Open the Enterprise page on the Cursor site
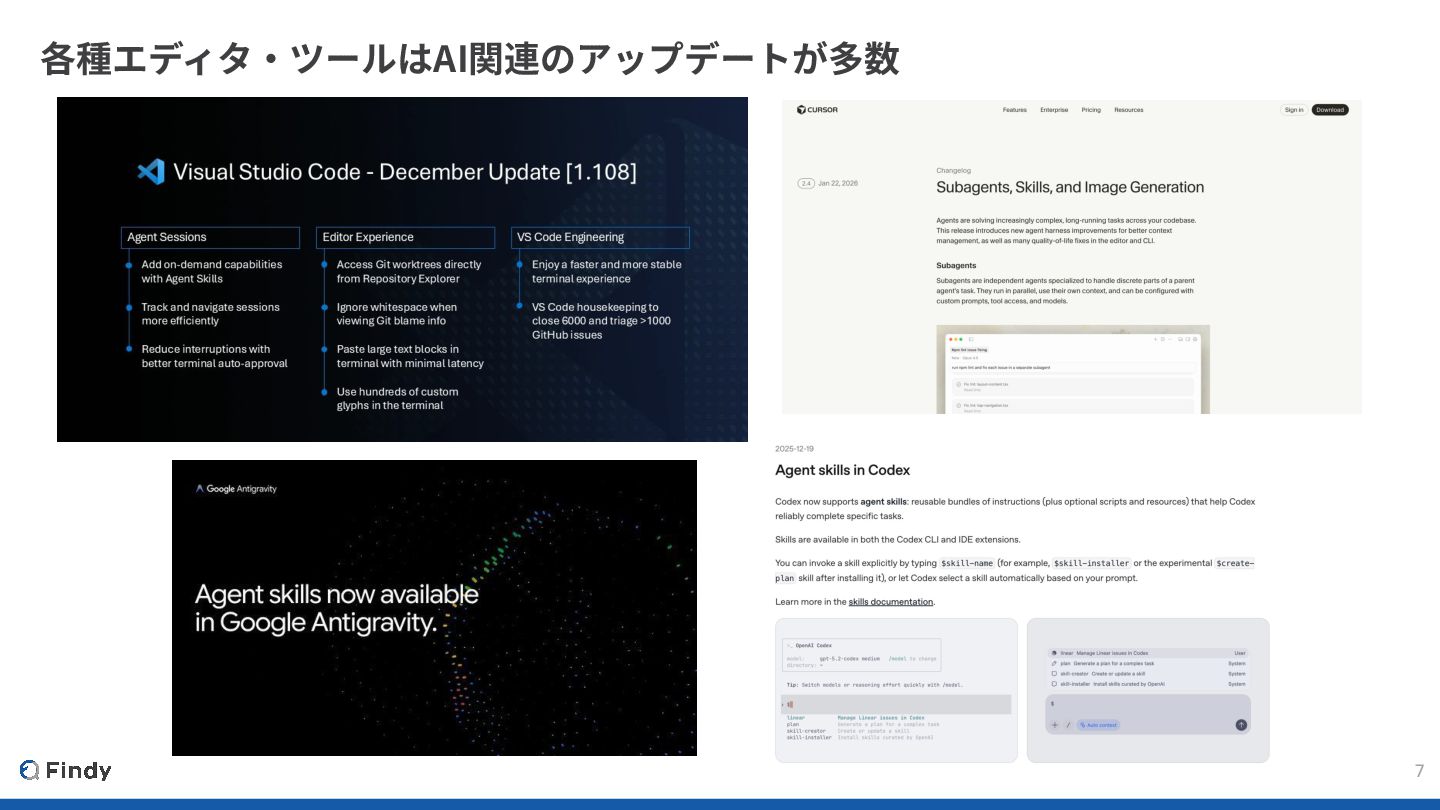This screenshot has width=1440, height=810. (1054, 110)
